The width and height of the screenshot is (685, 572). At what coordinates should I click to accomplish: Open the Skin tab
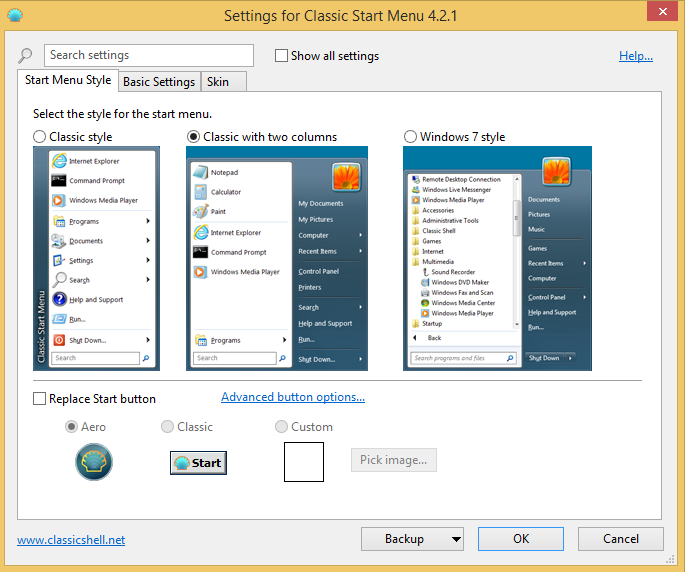tap(224, 82)
